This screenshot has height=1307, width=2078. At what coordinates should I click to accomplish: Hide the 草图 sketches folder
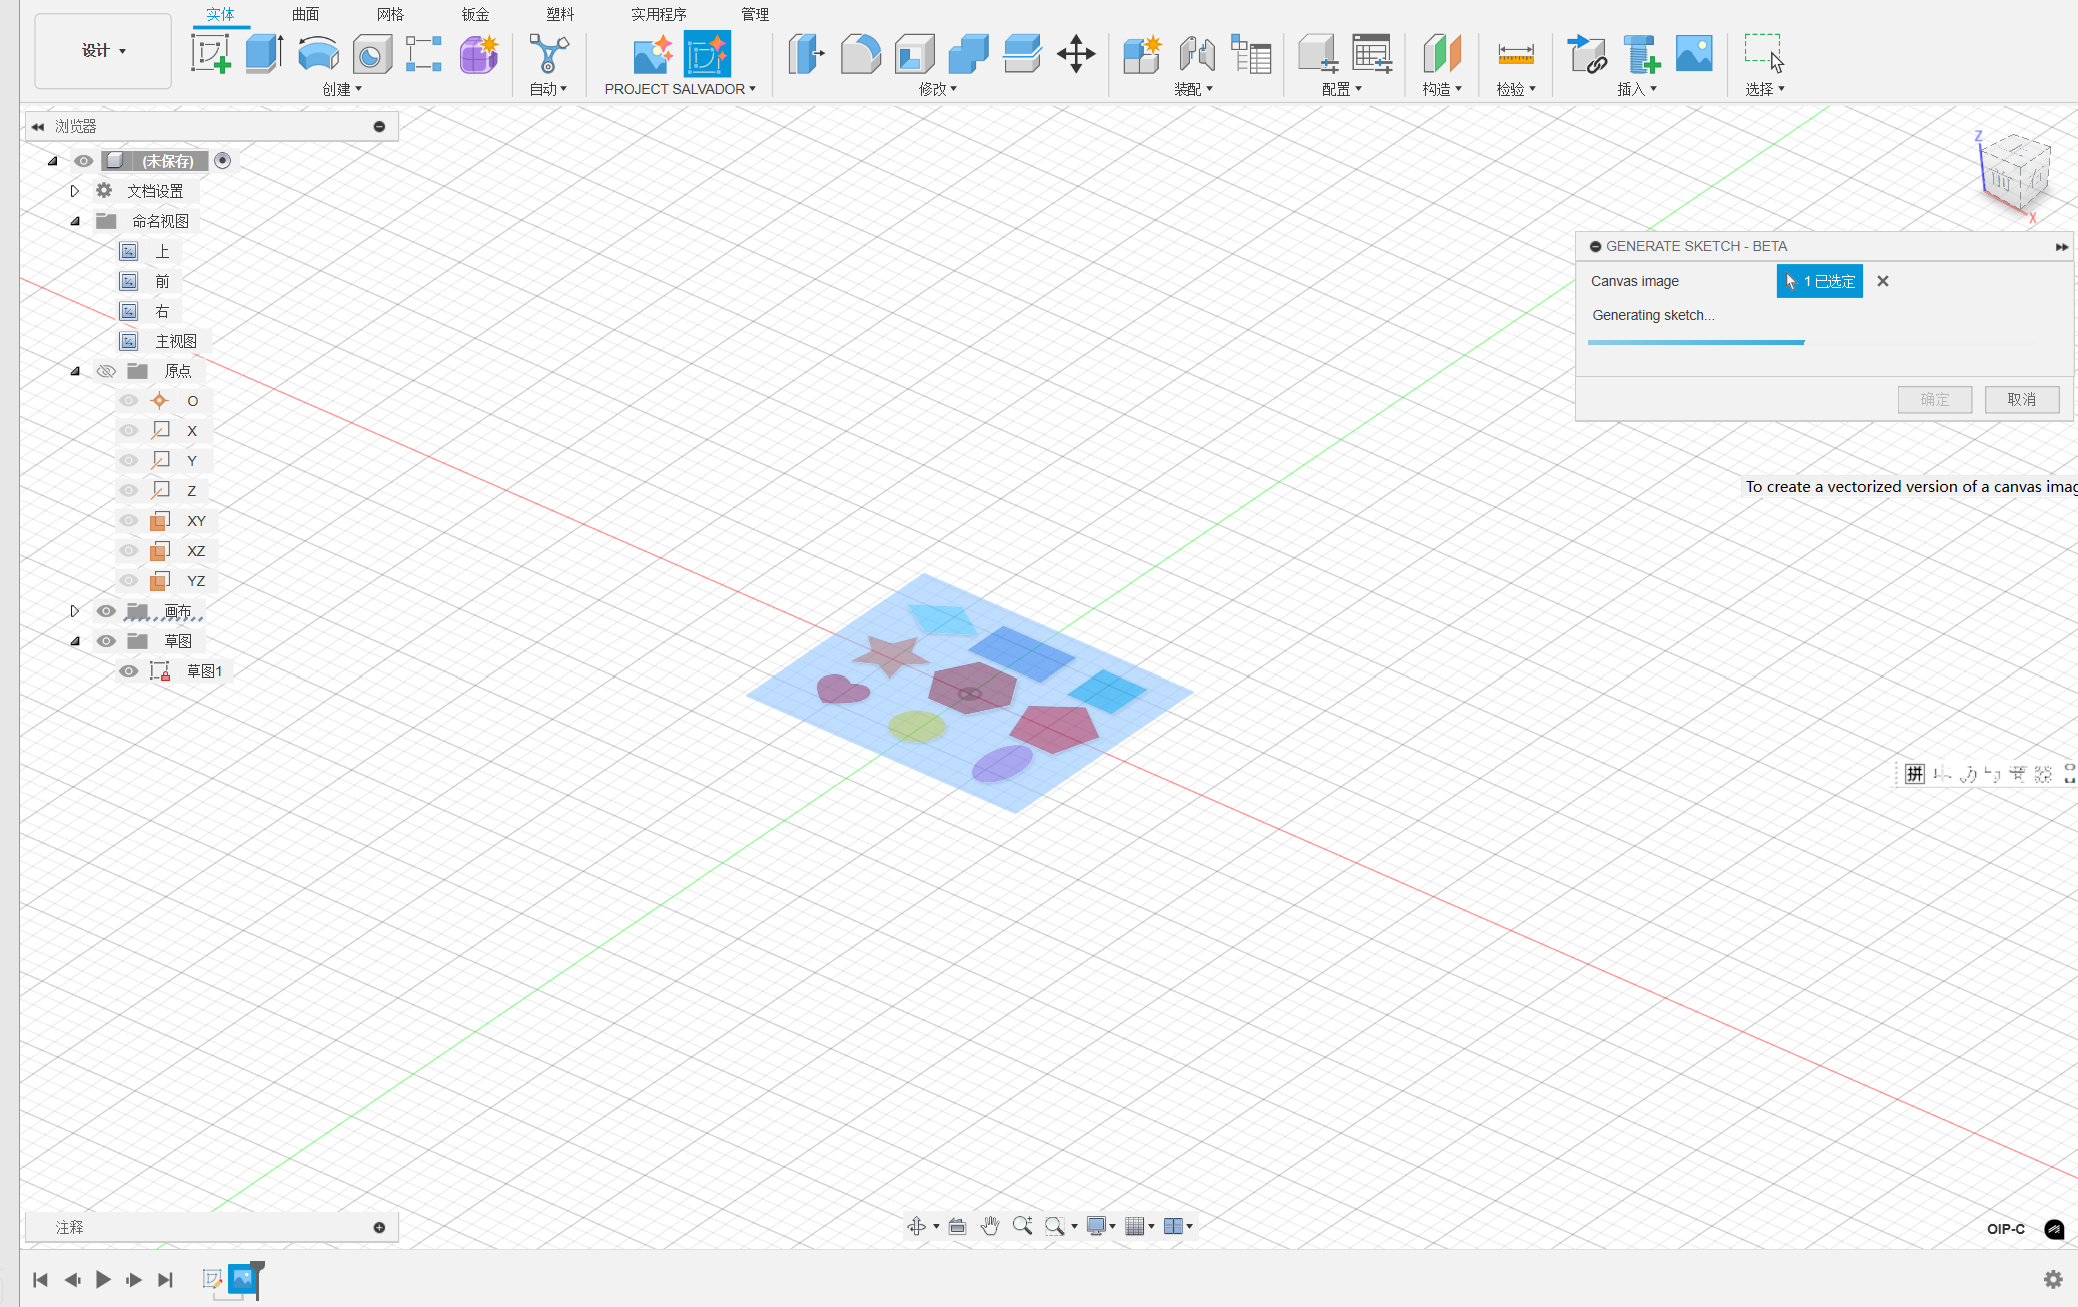(x=106, y=641)
